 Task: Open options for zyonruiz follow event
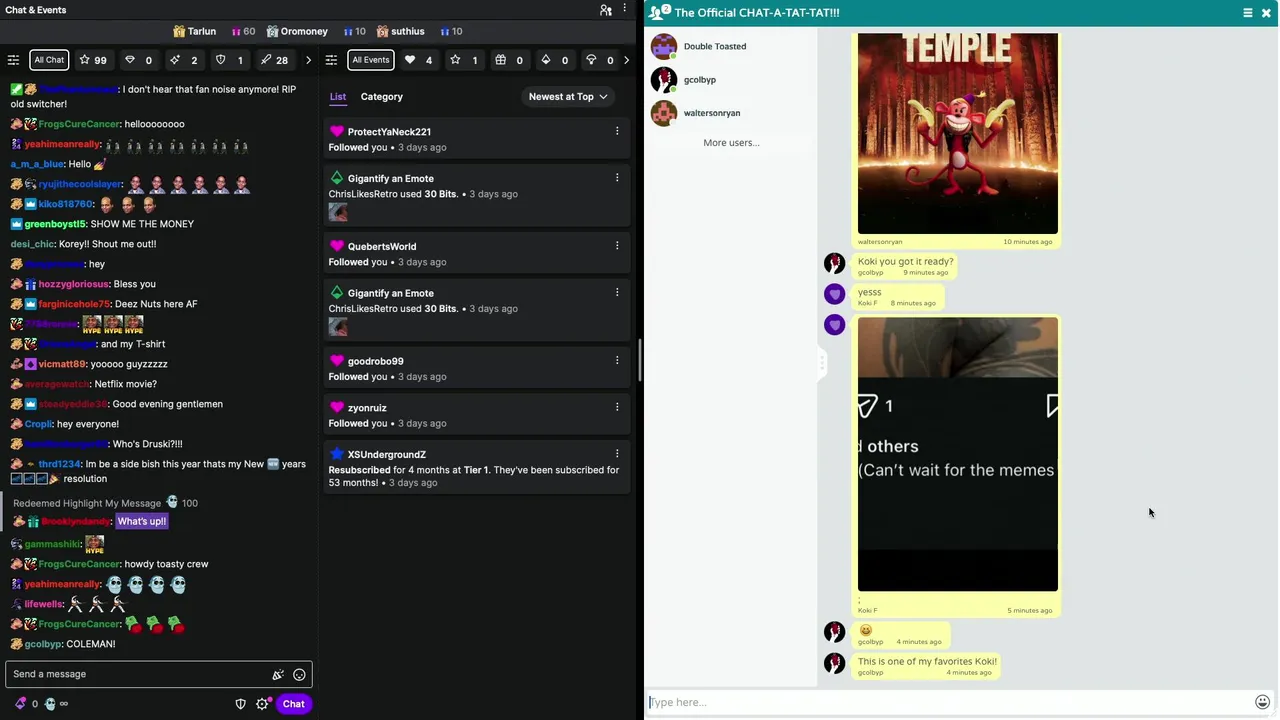pos(617,407)
